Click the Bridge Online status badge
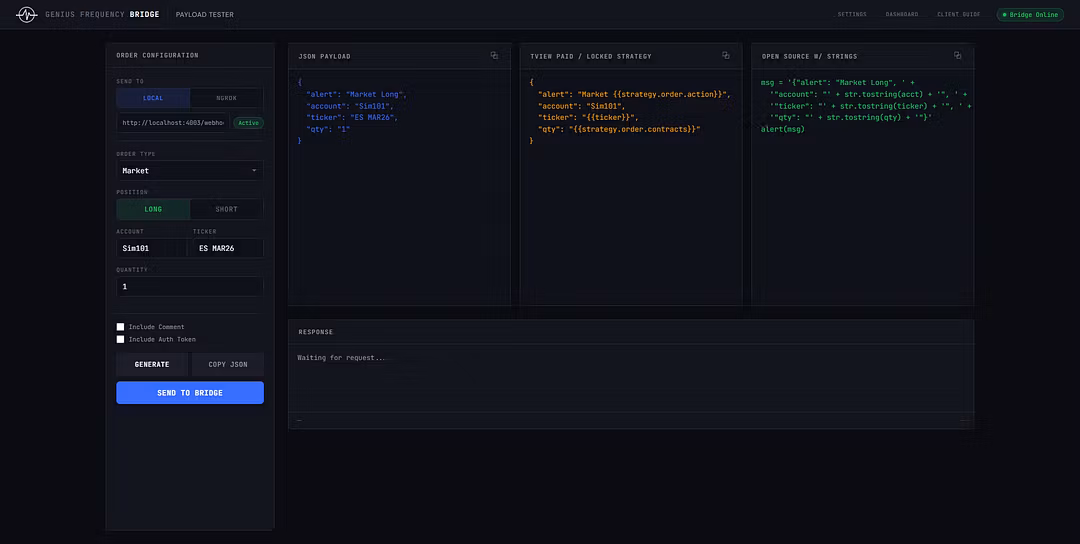1080x544 pixels. point(1030,14)
